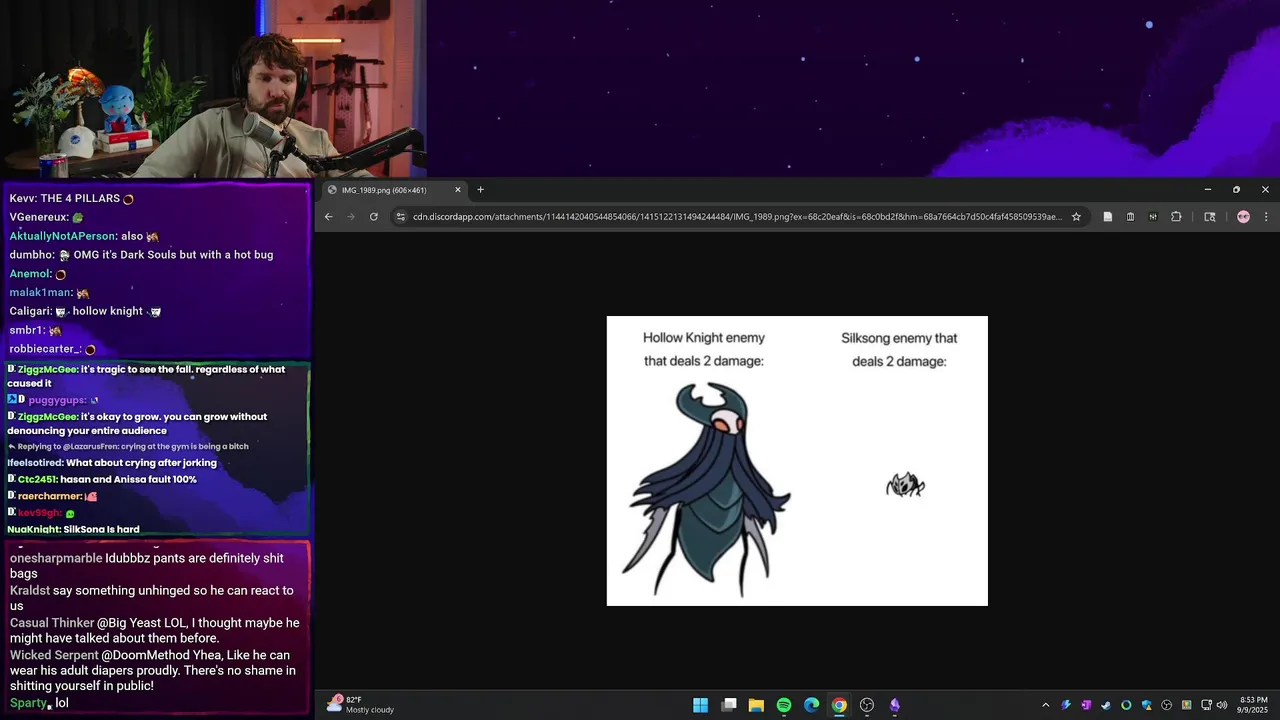Click Sparty's "lol" chat message
The width and height of the screenshot is (1280, 720).
pos(39,703)
